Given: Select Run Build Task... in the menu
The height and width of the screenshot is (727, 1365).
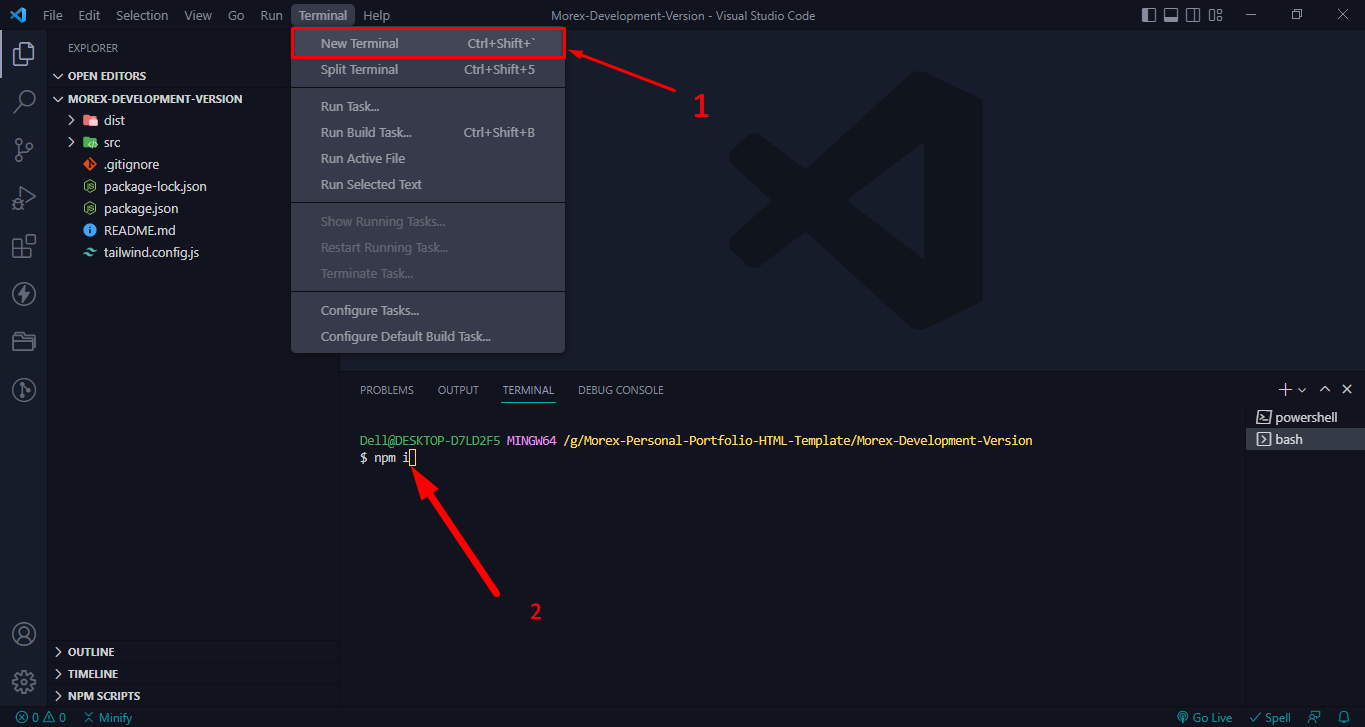Looking at the screenshot, I should [x=428, y=132].
